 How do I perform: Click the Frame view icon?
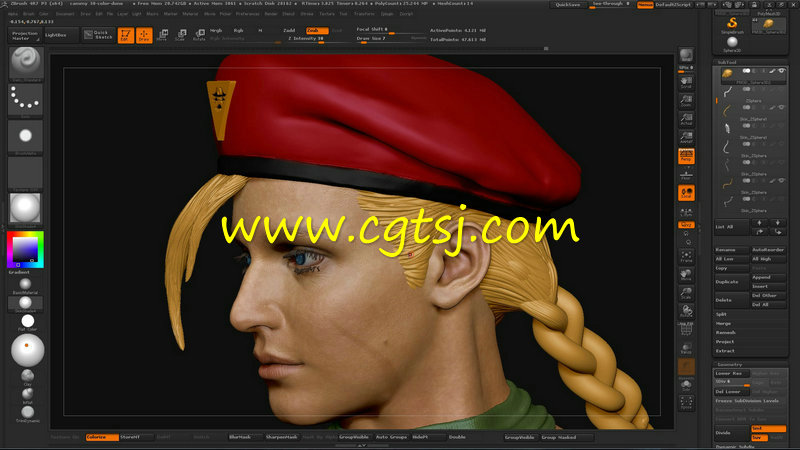coord(686,256)
